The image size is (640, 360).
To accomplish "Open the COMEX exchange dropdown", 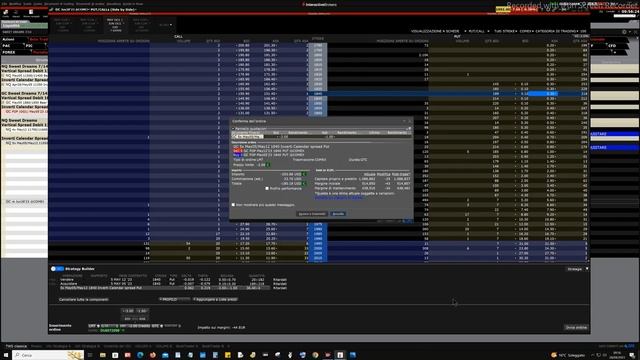I will tap(526, 31).
